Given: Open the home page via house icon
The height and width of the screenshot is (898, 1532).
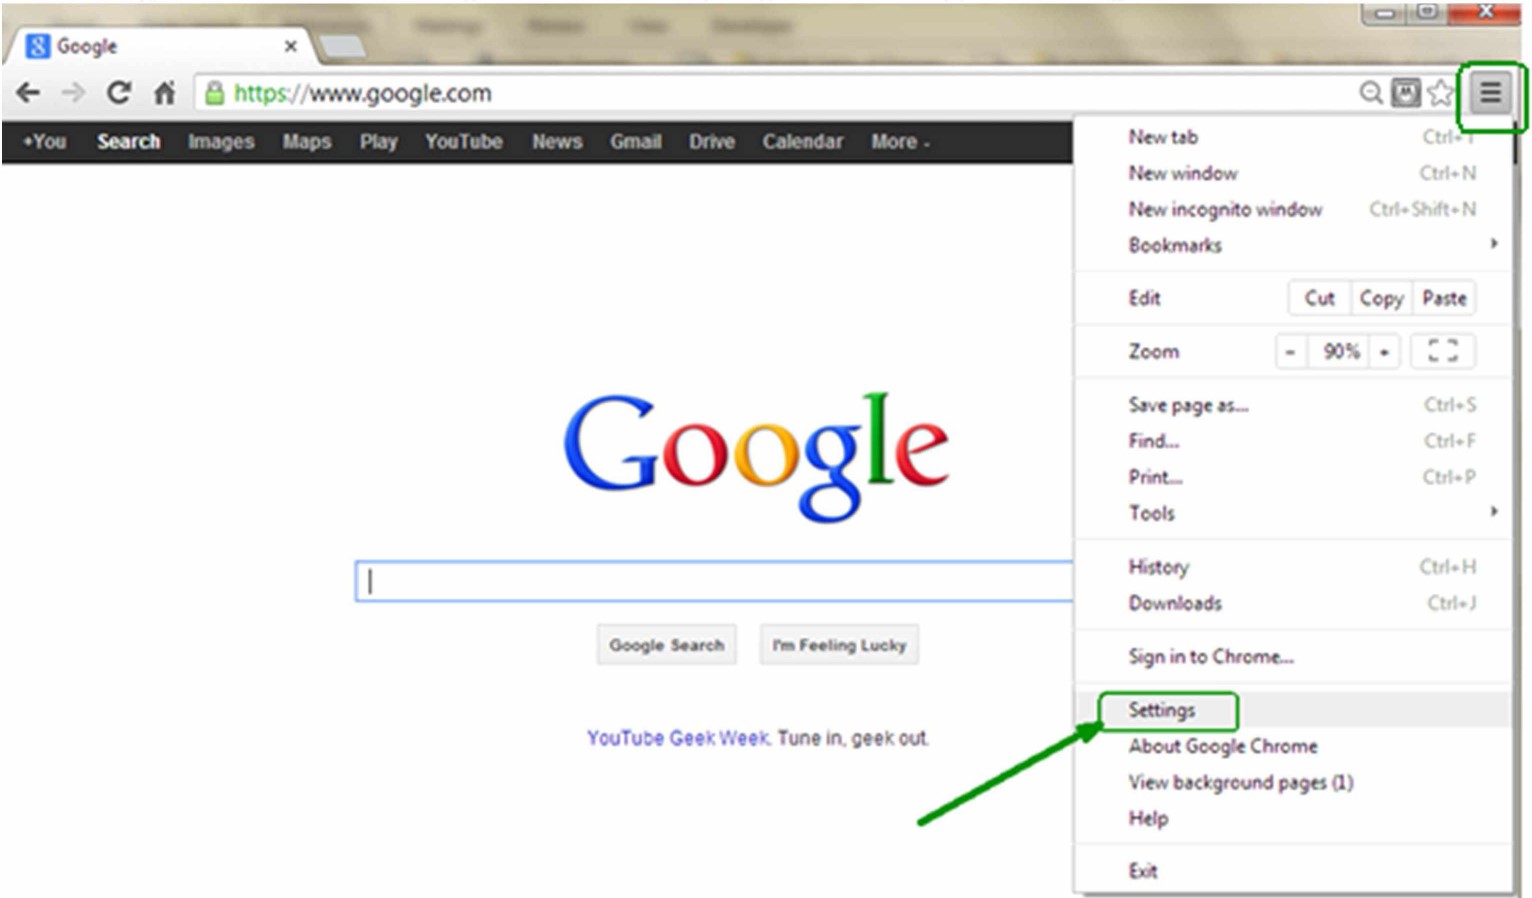Looking at the screenshot, I should pos(165,93).
